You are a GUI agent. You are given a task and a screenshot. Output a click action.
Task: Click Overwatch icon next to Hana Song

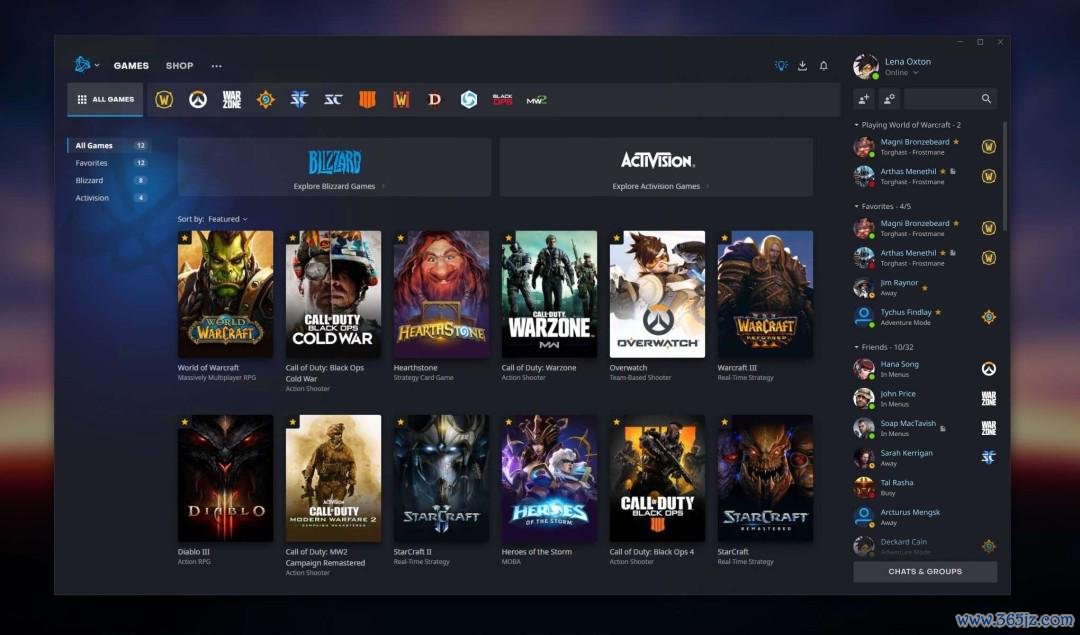[988, 369]
